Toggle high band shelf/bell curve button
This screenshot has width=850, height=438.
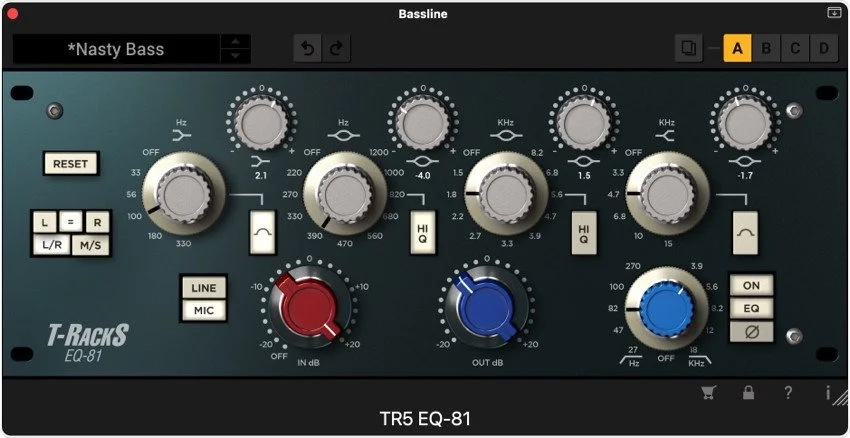(x=745, y=233)
